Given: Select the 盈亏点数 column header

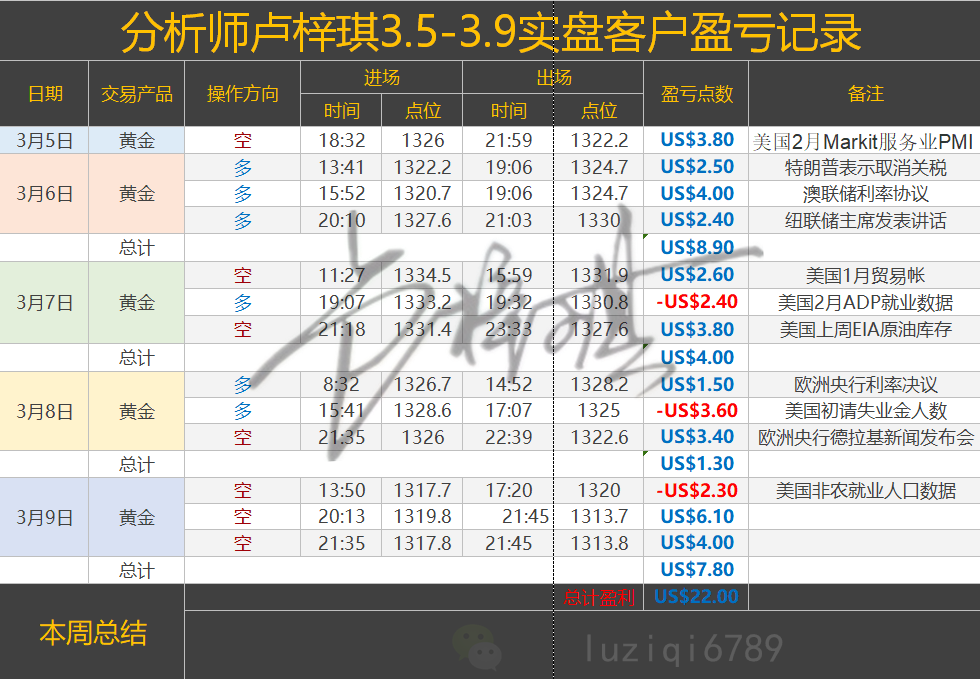Looking at the screenshot, I should (697, 94).
